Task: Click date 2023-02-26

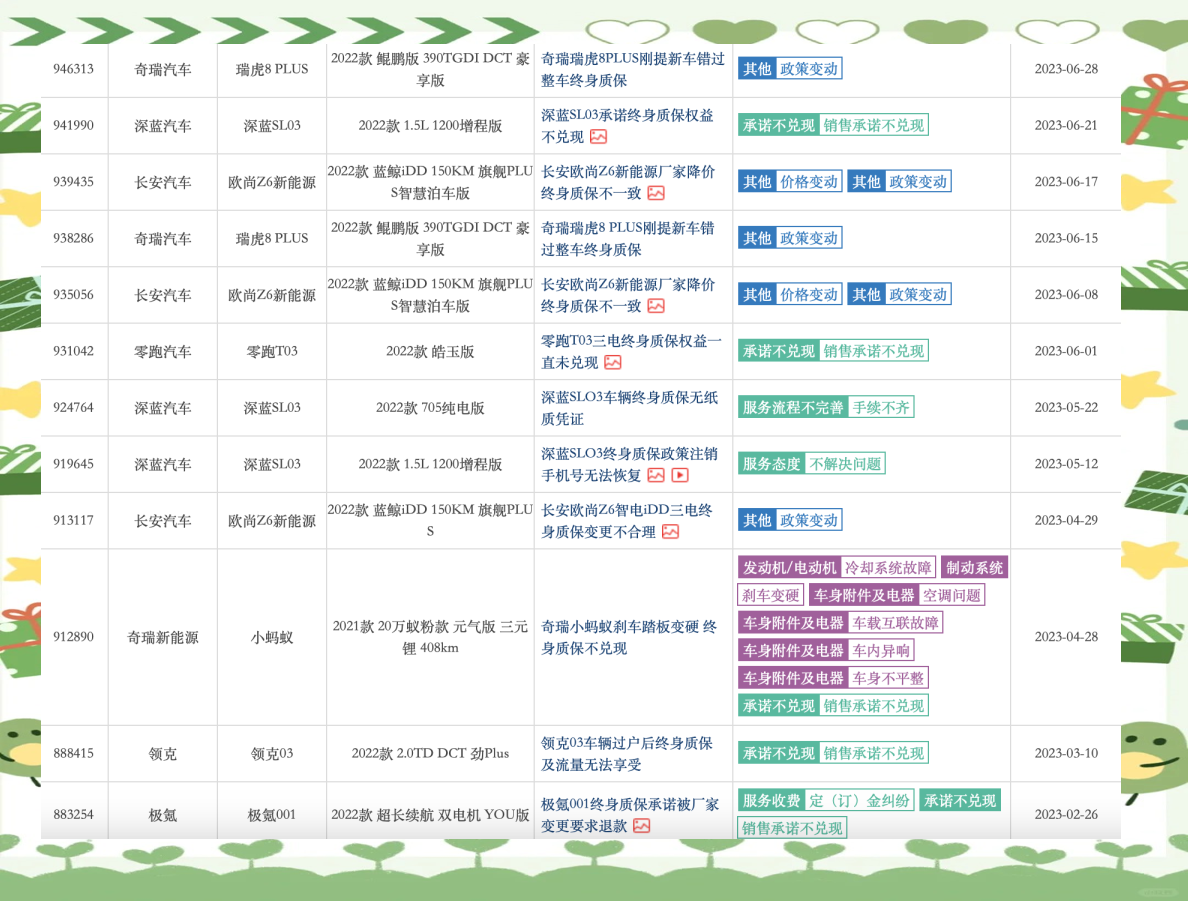Action: [1066, 815]
